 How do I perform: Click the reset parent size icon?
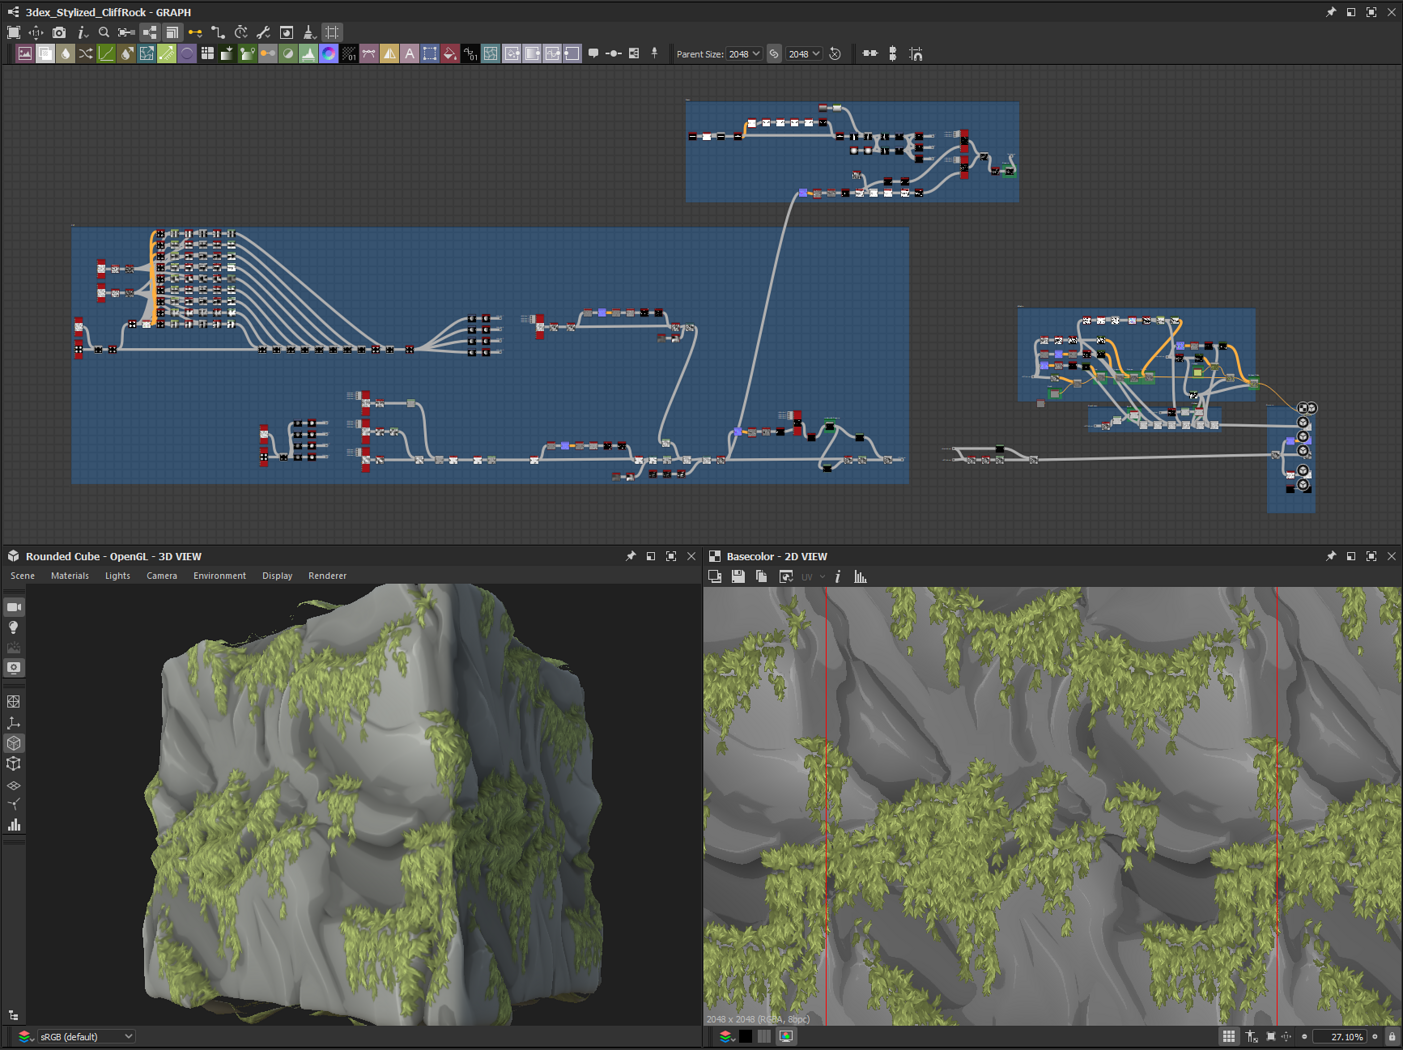[x=835, y=54]
